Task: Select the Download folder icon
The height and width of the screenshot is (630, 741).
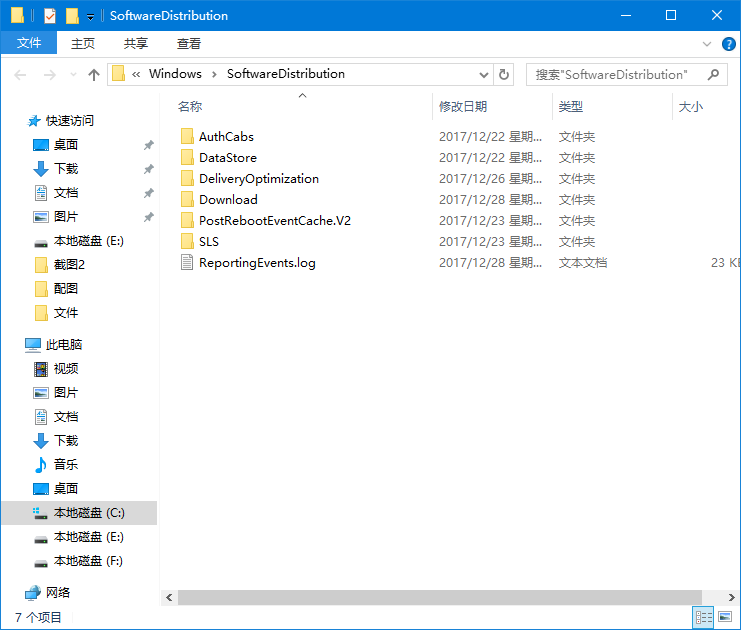Action: [x=187, y=199]
